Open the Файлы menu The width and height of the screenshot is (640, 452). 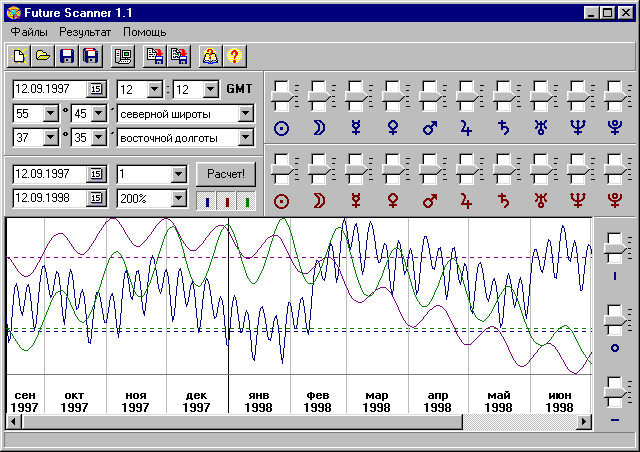point(29,32)
